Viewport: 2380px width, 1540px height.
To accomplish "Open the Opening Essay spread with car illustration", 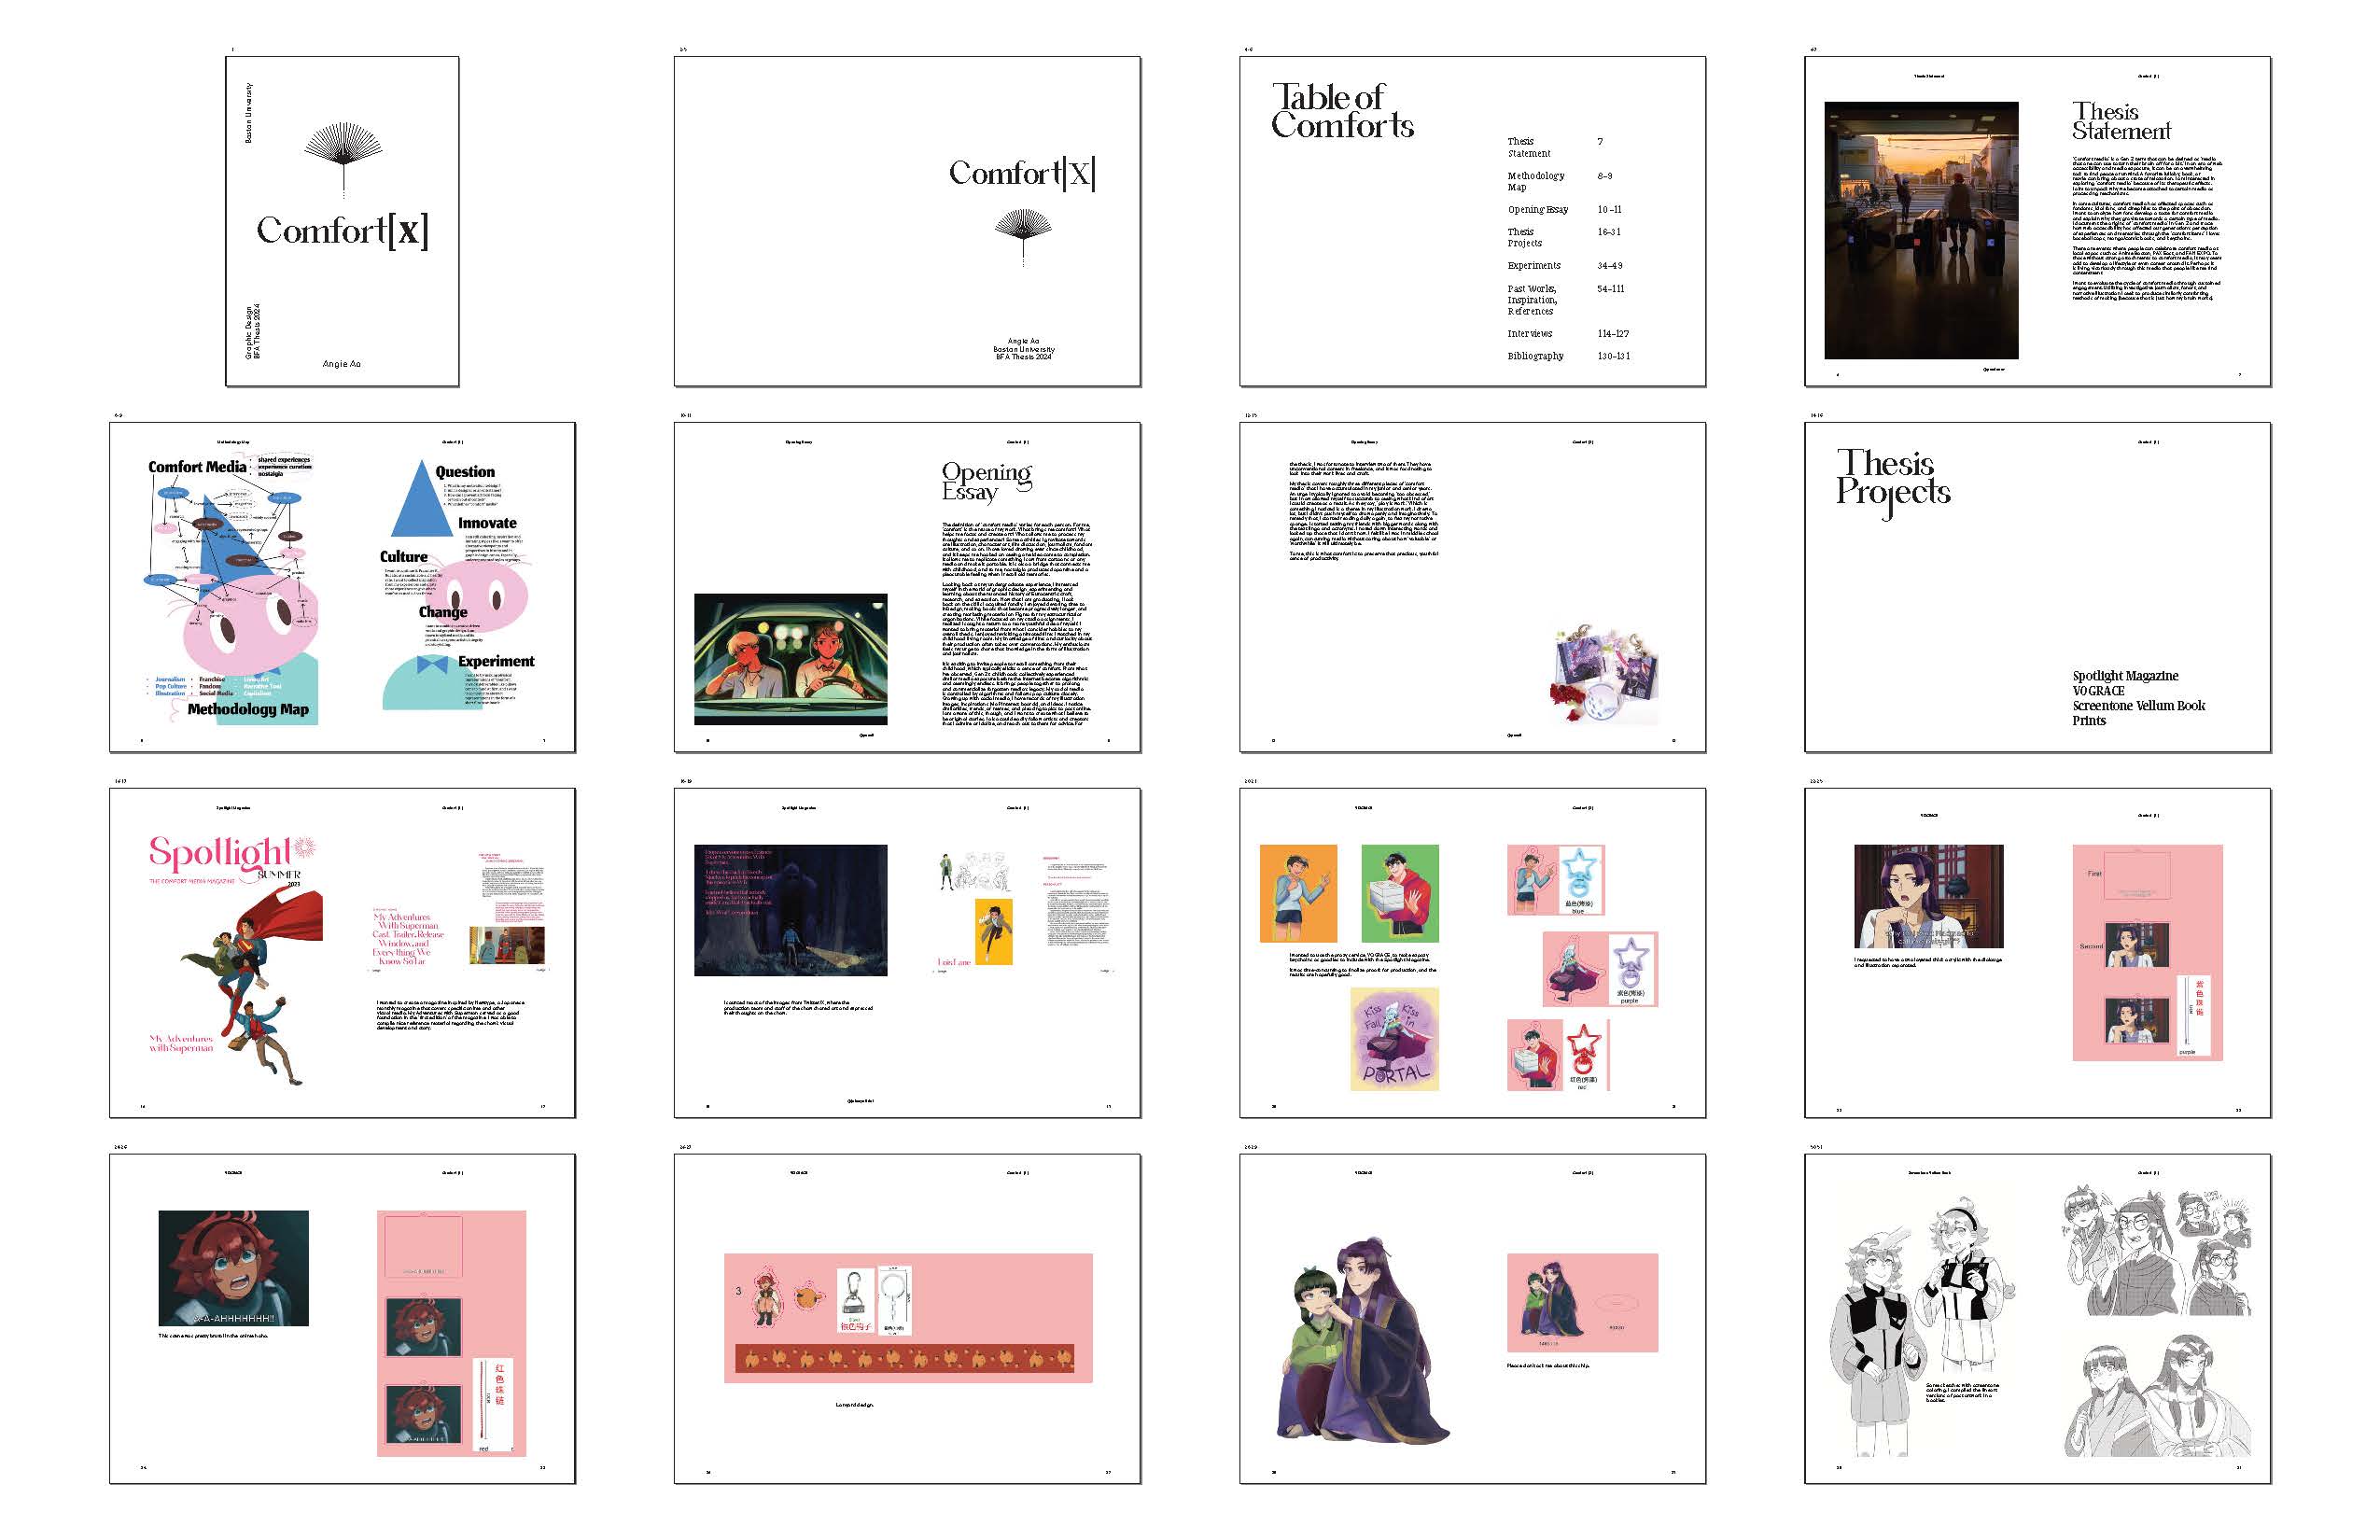I will pos(907,587).
